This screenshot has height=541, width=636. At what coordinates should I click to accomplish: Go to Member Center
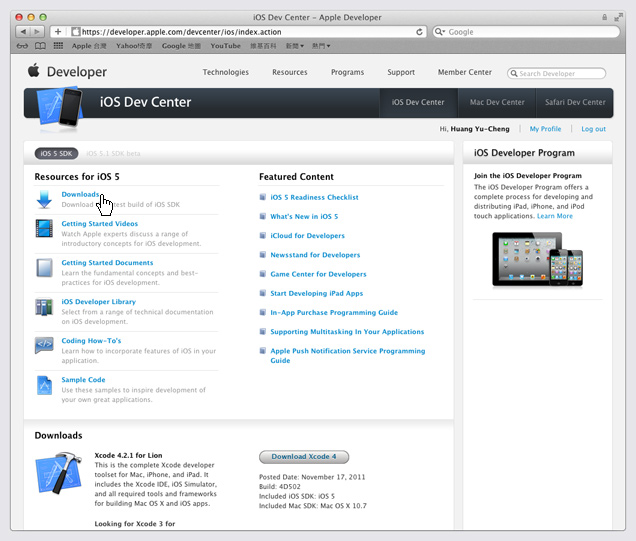click(x=464, y=72)
